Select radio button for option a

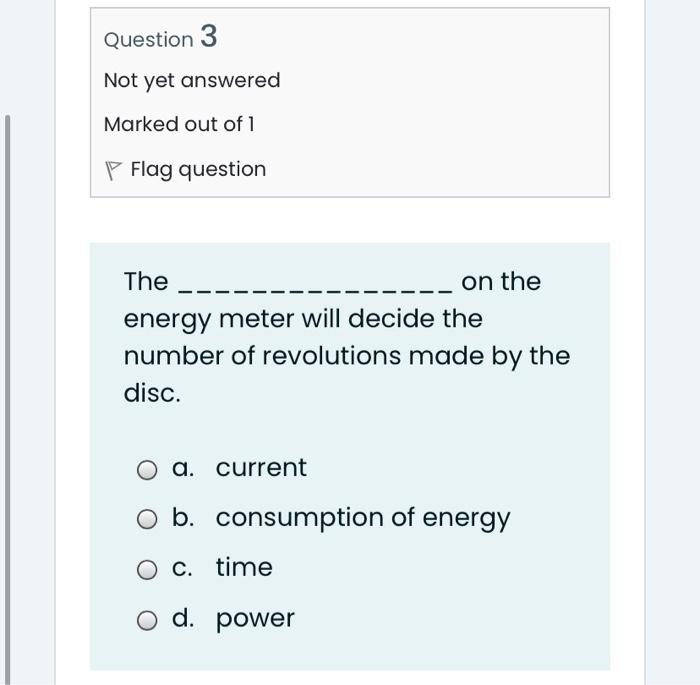[147, 470]
